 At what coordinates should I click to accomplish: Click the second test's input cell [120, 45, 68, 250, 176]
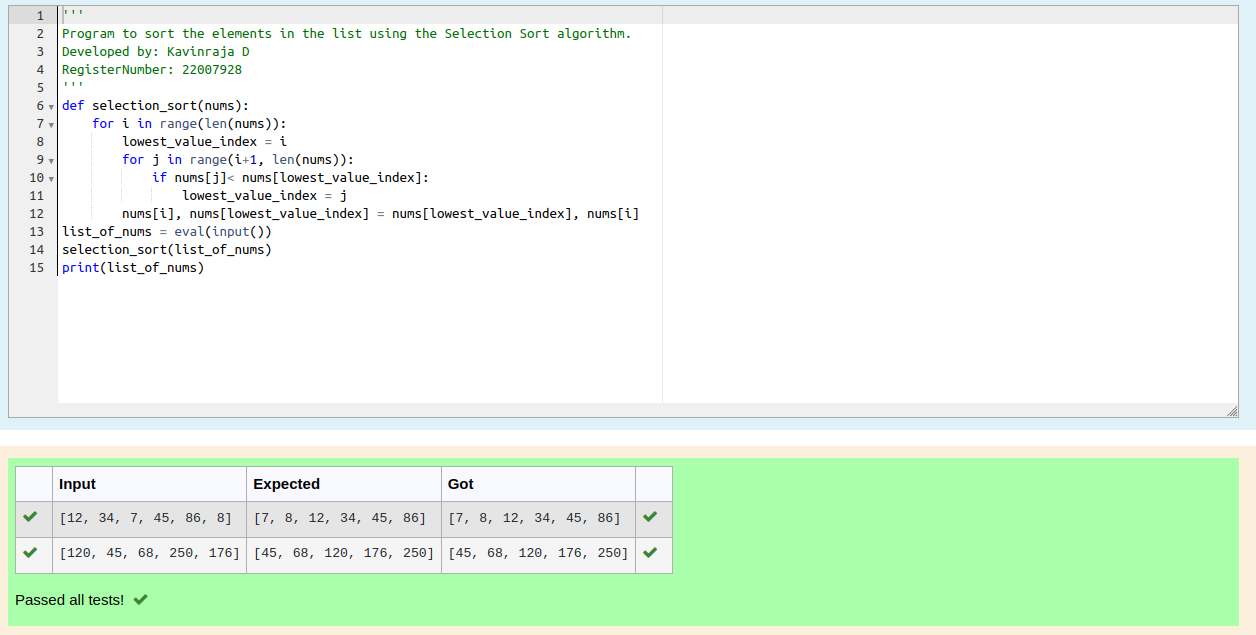148,554
